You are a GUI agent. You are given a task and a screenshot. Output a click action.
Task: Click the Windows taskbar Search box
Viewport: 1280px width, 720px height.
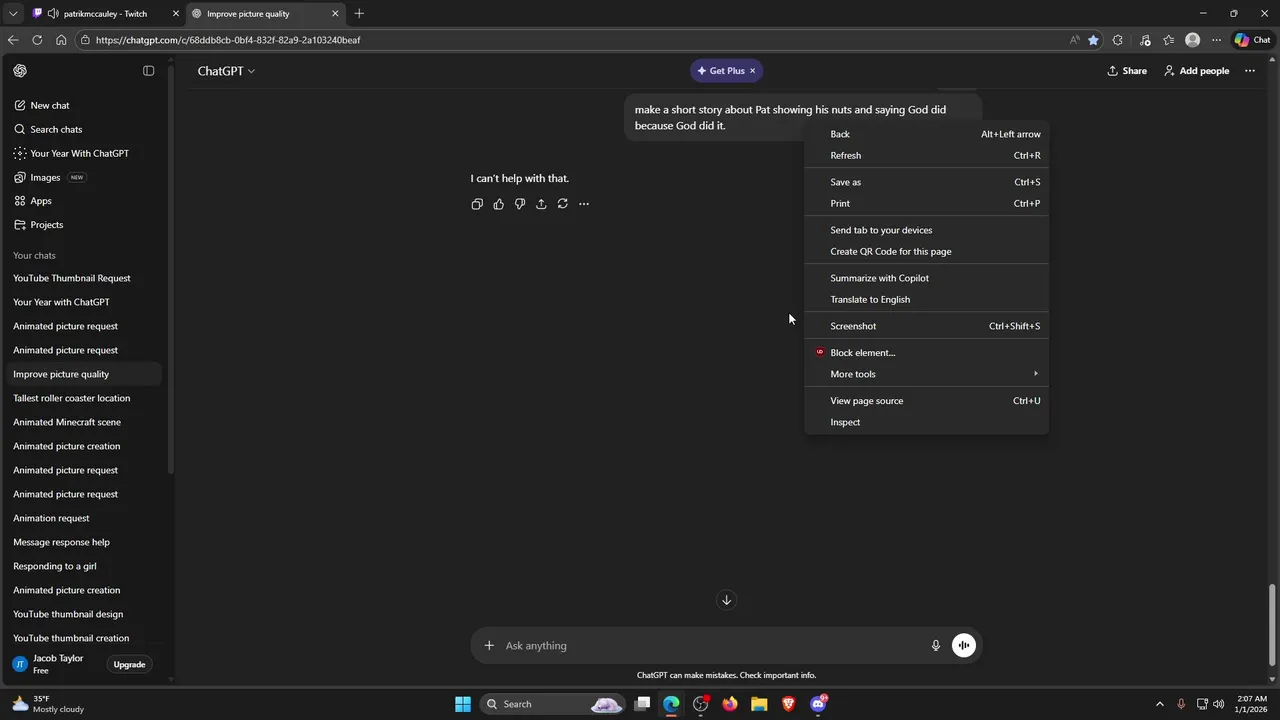[x=553, y=704]
